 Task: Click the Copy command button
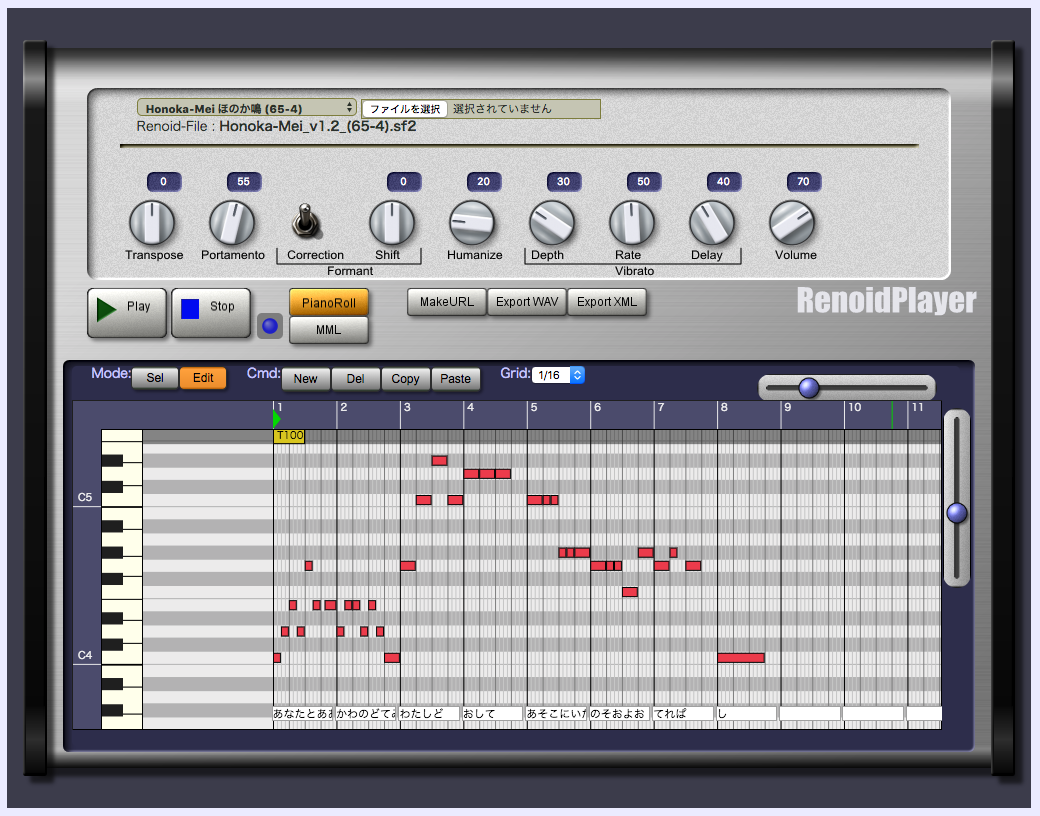(405, 379)
